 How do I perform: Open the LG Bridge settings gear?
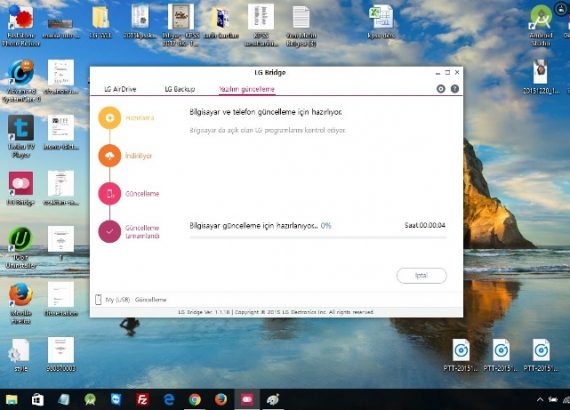(x=441, y=89)
